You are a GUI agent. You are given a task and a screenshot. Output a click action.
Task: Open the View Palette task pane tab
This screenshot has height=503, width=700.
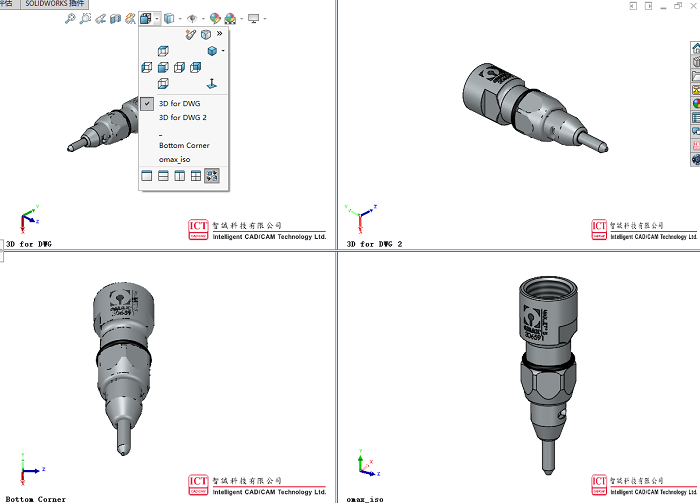(x=696, y=90)
